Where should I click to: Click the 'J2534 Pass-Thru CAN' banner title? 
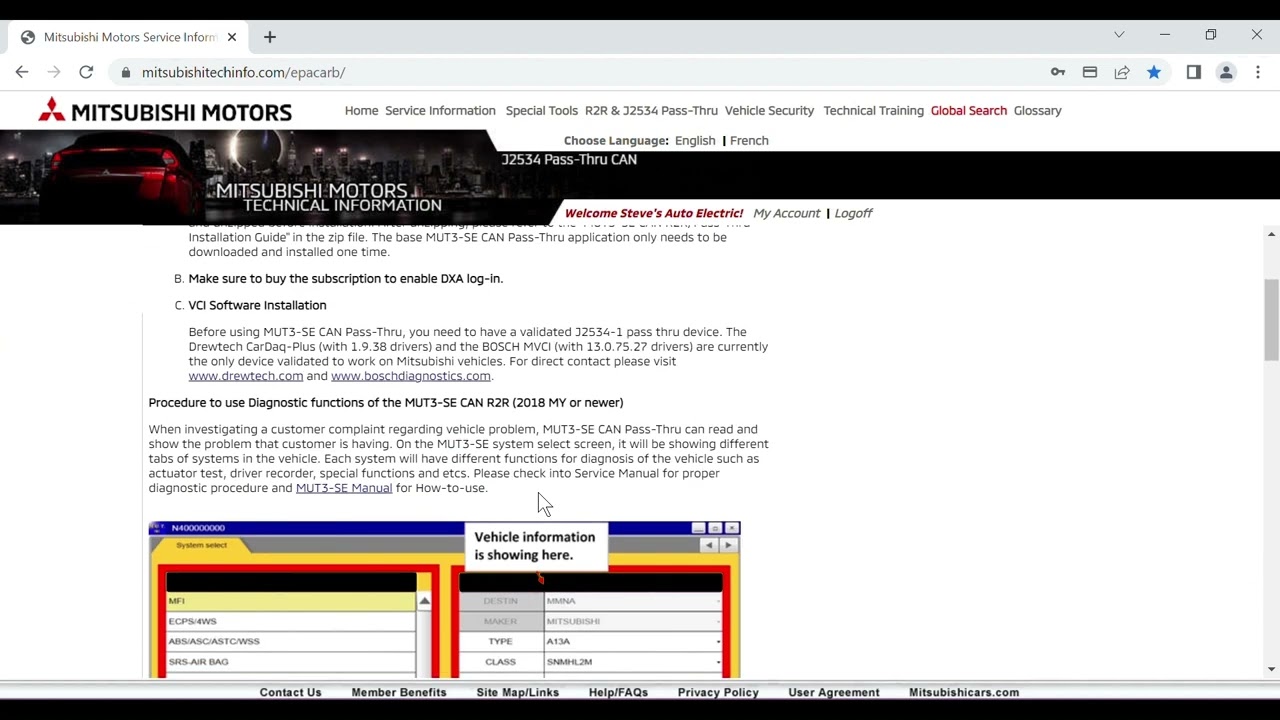[x=569, y=160]
